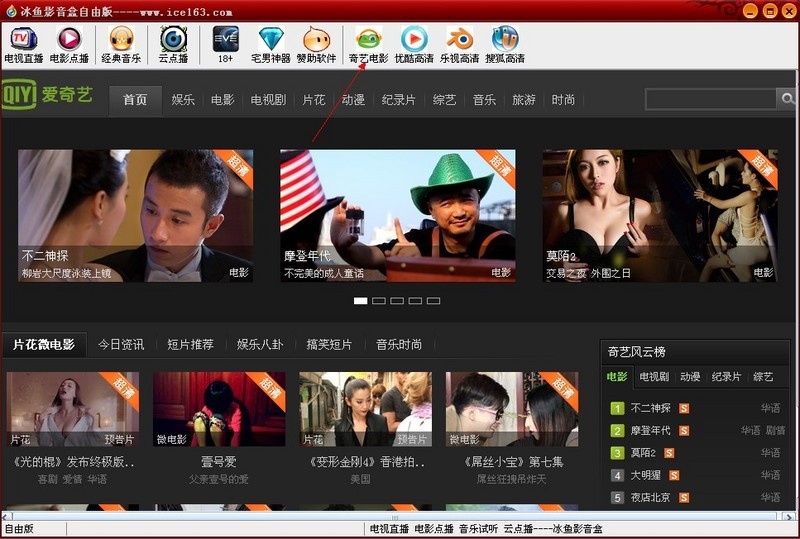Select 奇艺电影 frog icon
The width and height of the screenshot is (800, 539).
[x=368, y=45]
